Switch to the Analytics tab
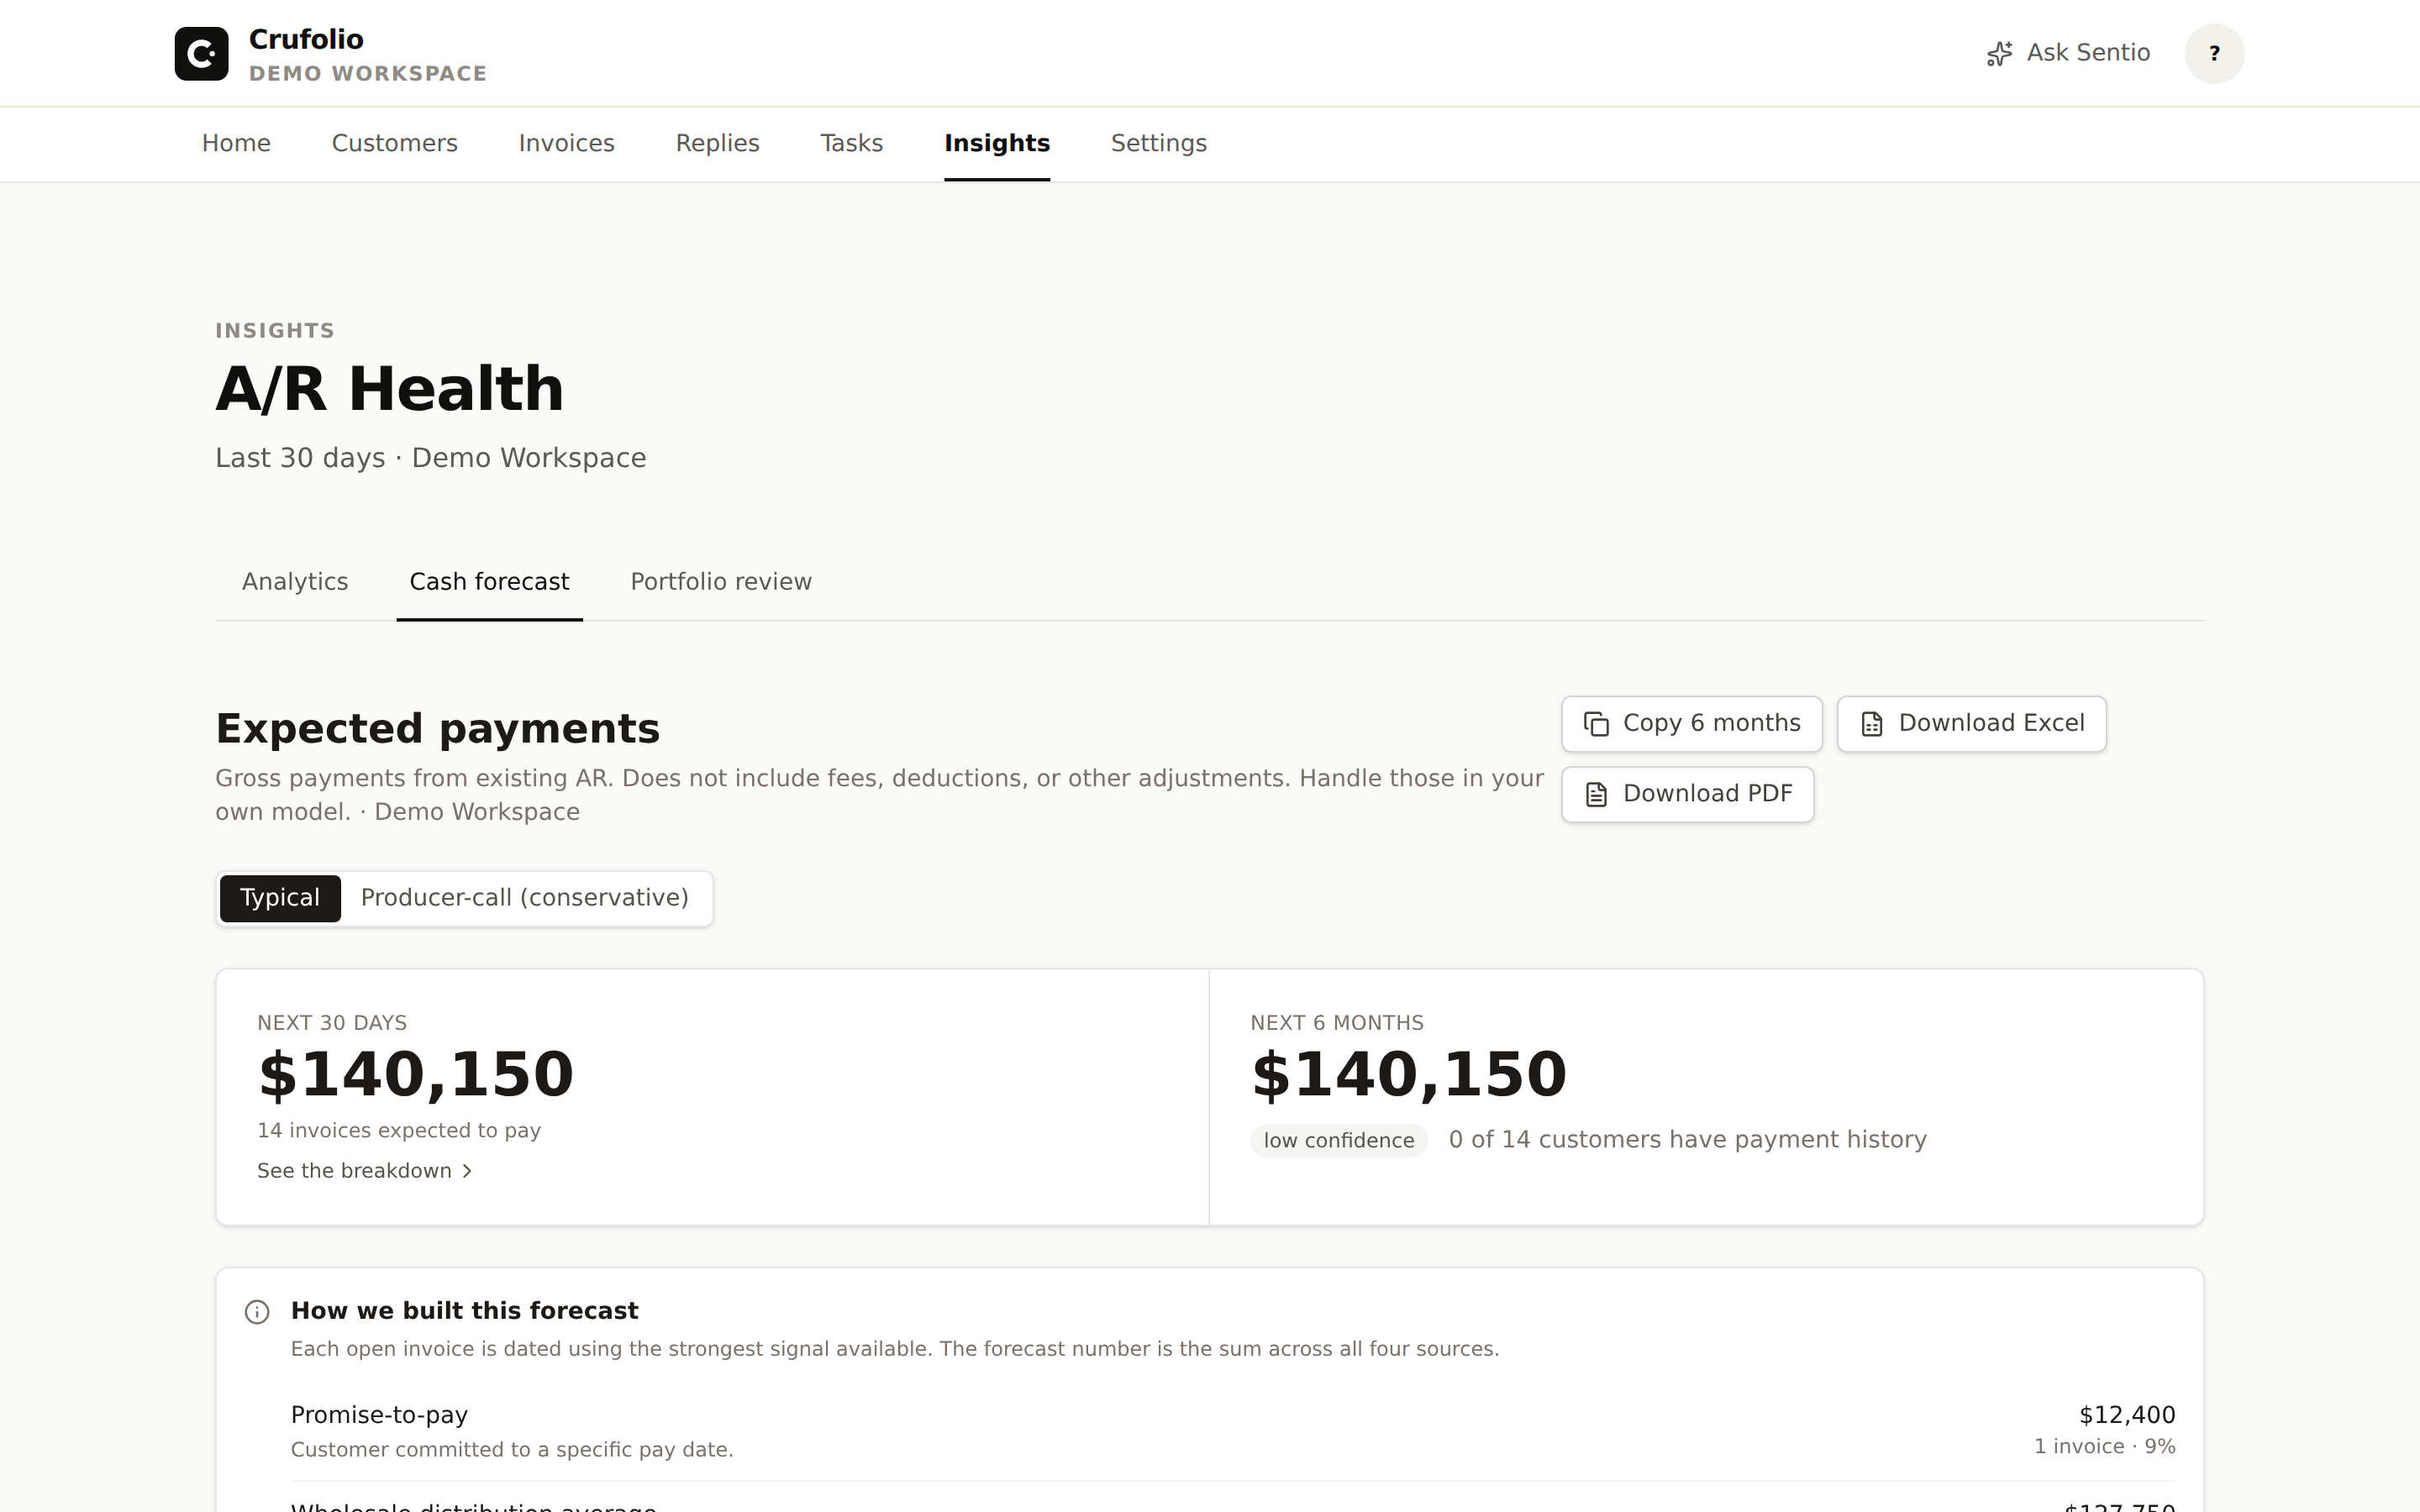 point(295,582)
